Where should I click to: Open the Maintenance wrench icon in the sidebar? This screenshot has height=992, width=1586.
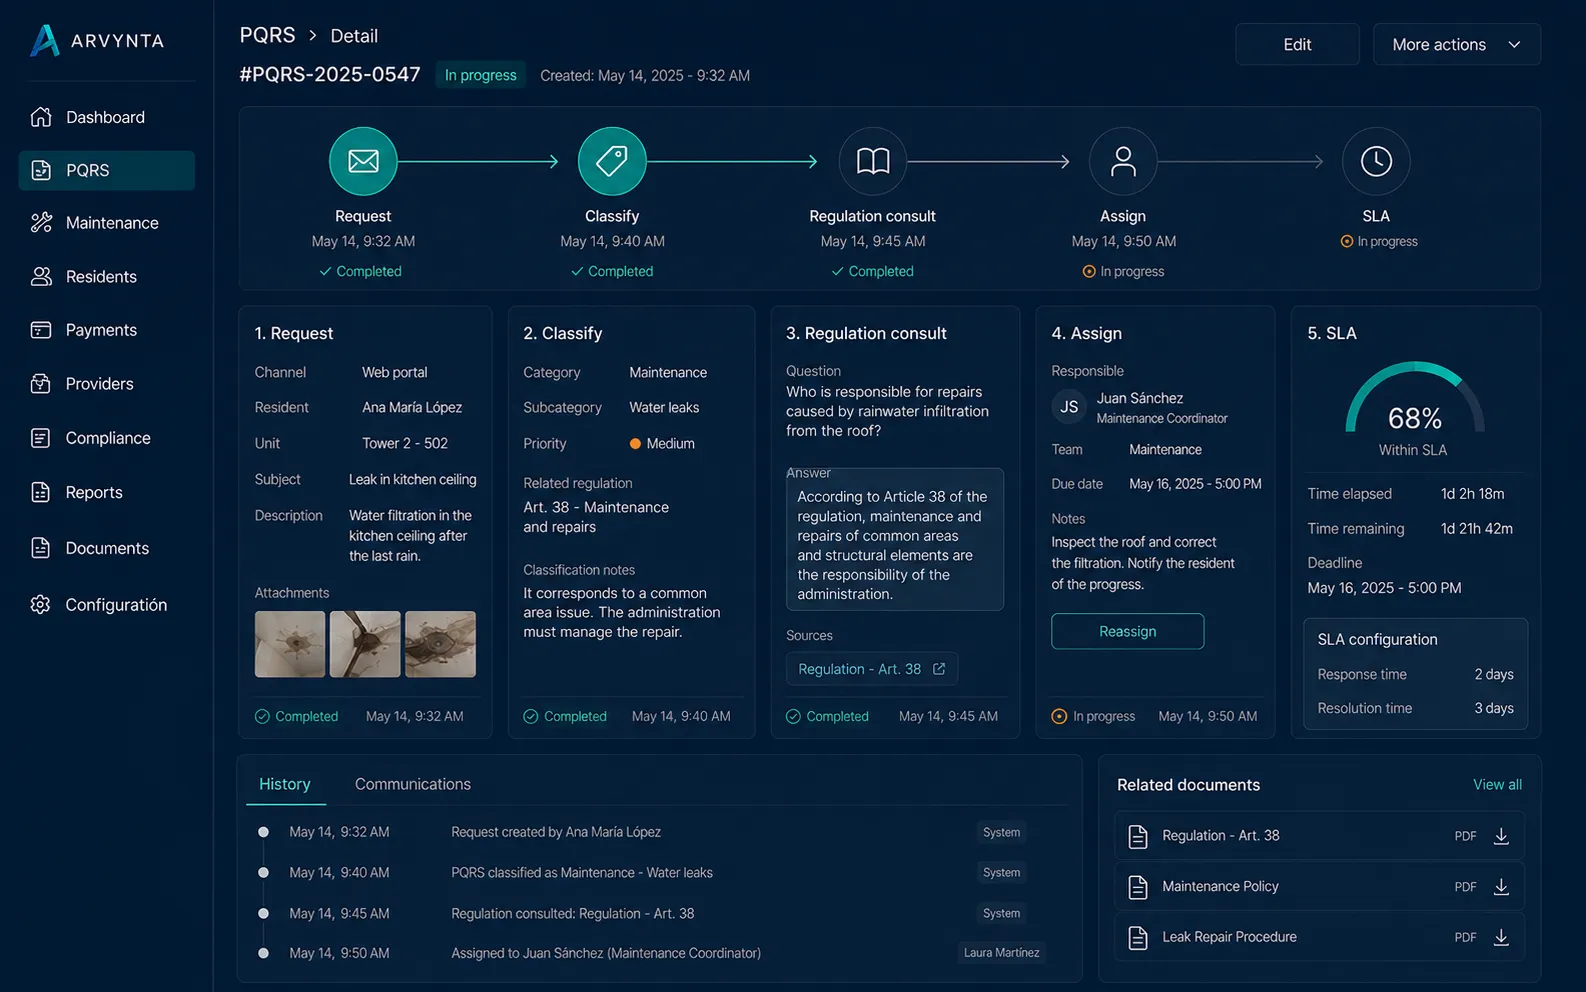coord(41,223)
